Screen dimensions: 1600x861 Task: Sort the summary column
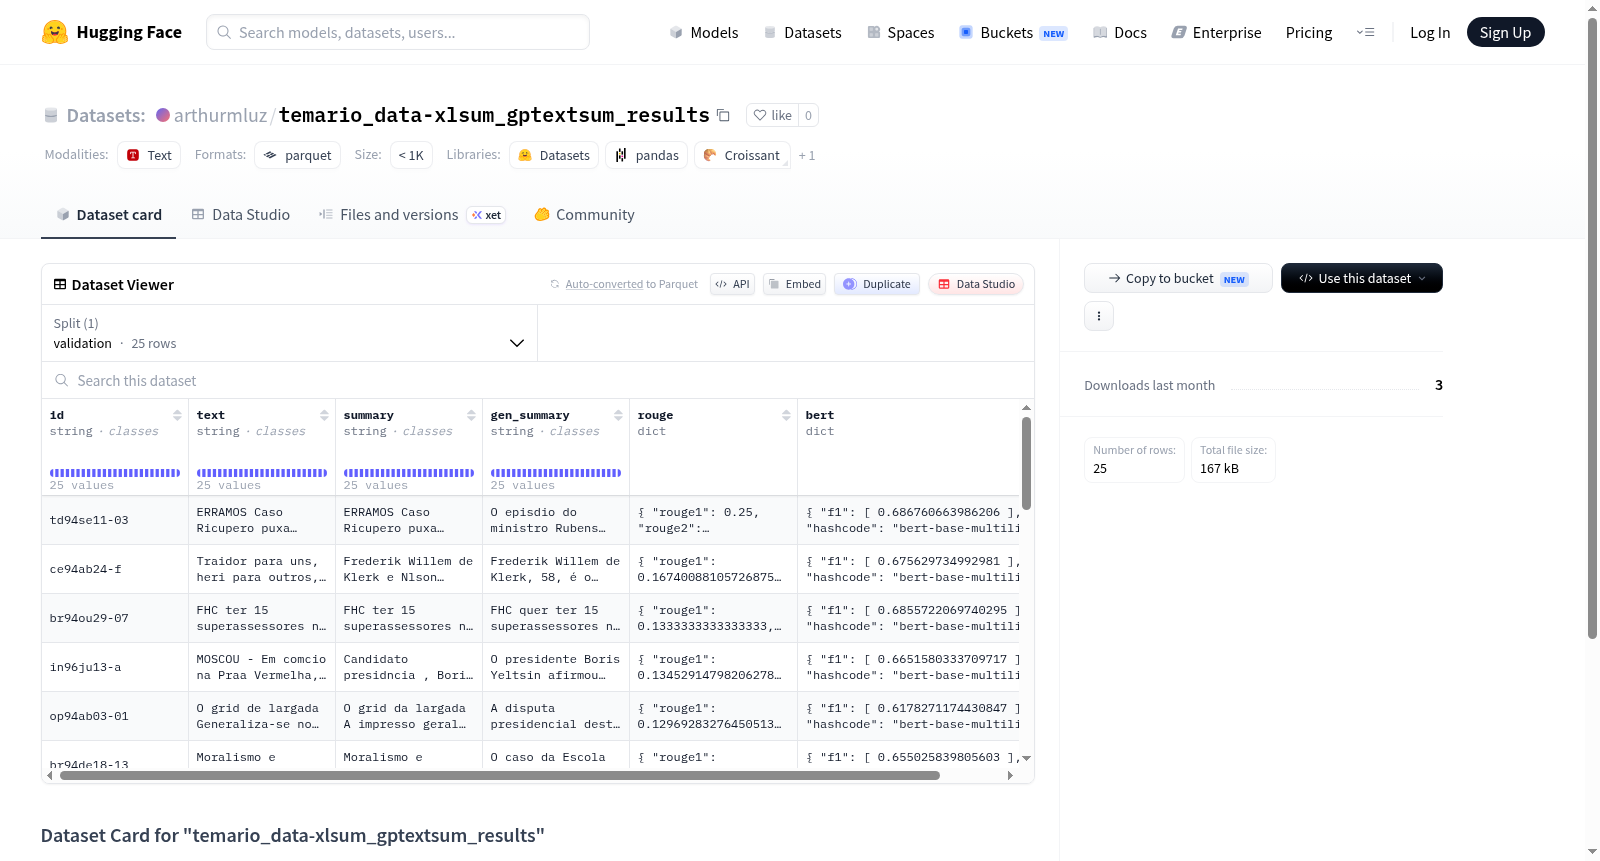(471, 415)
